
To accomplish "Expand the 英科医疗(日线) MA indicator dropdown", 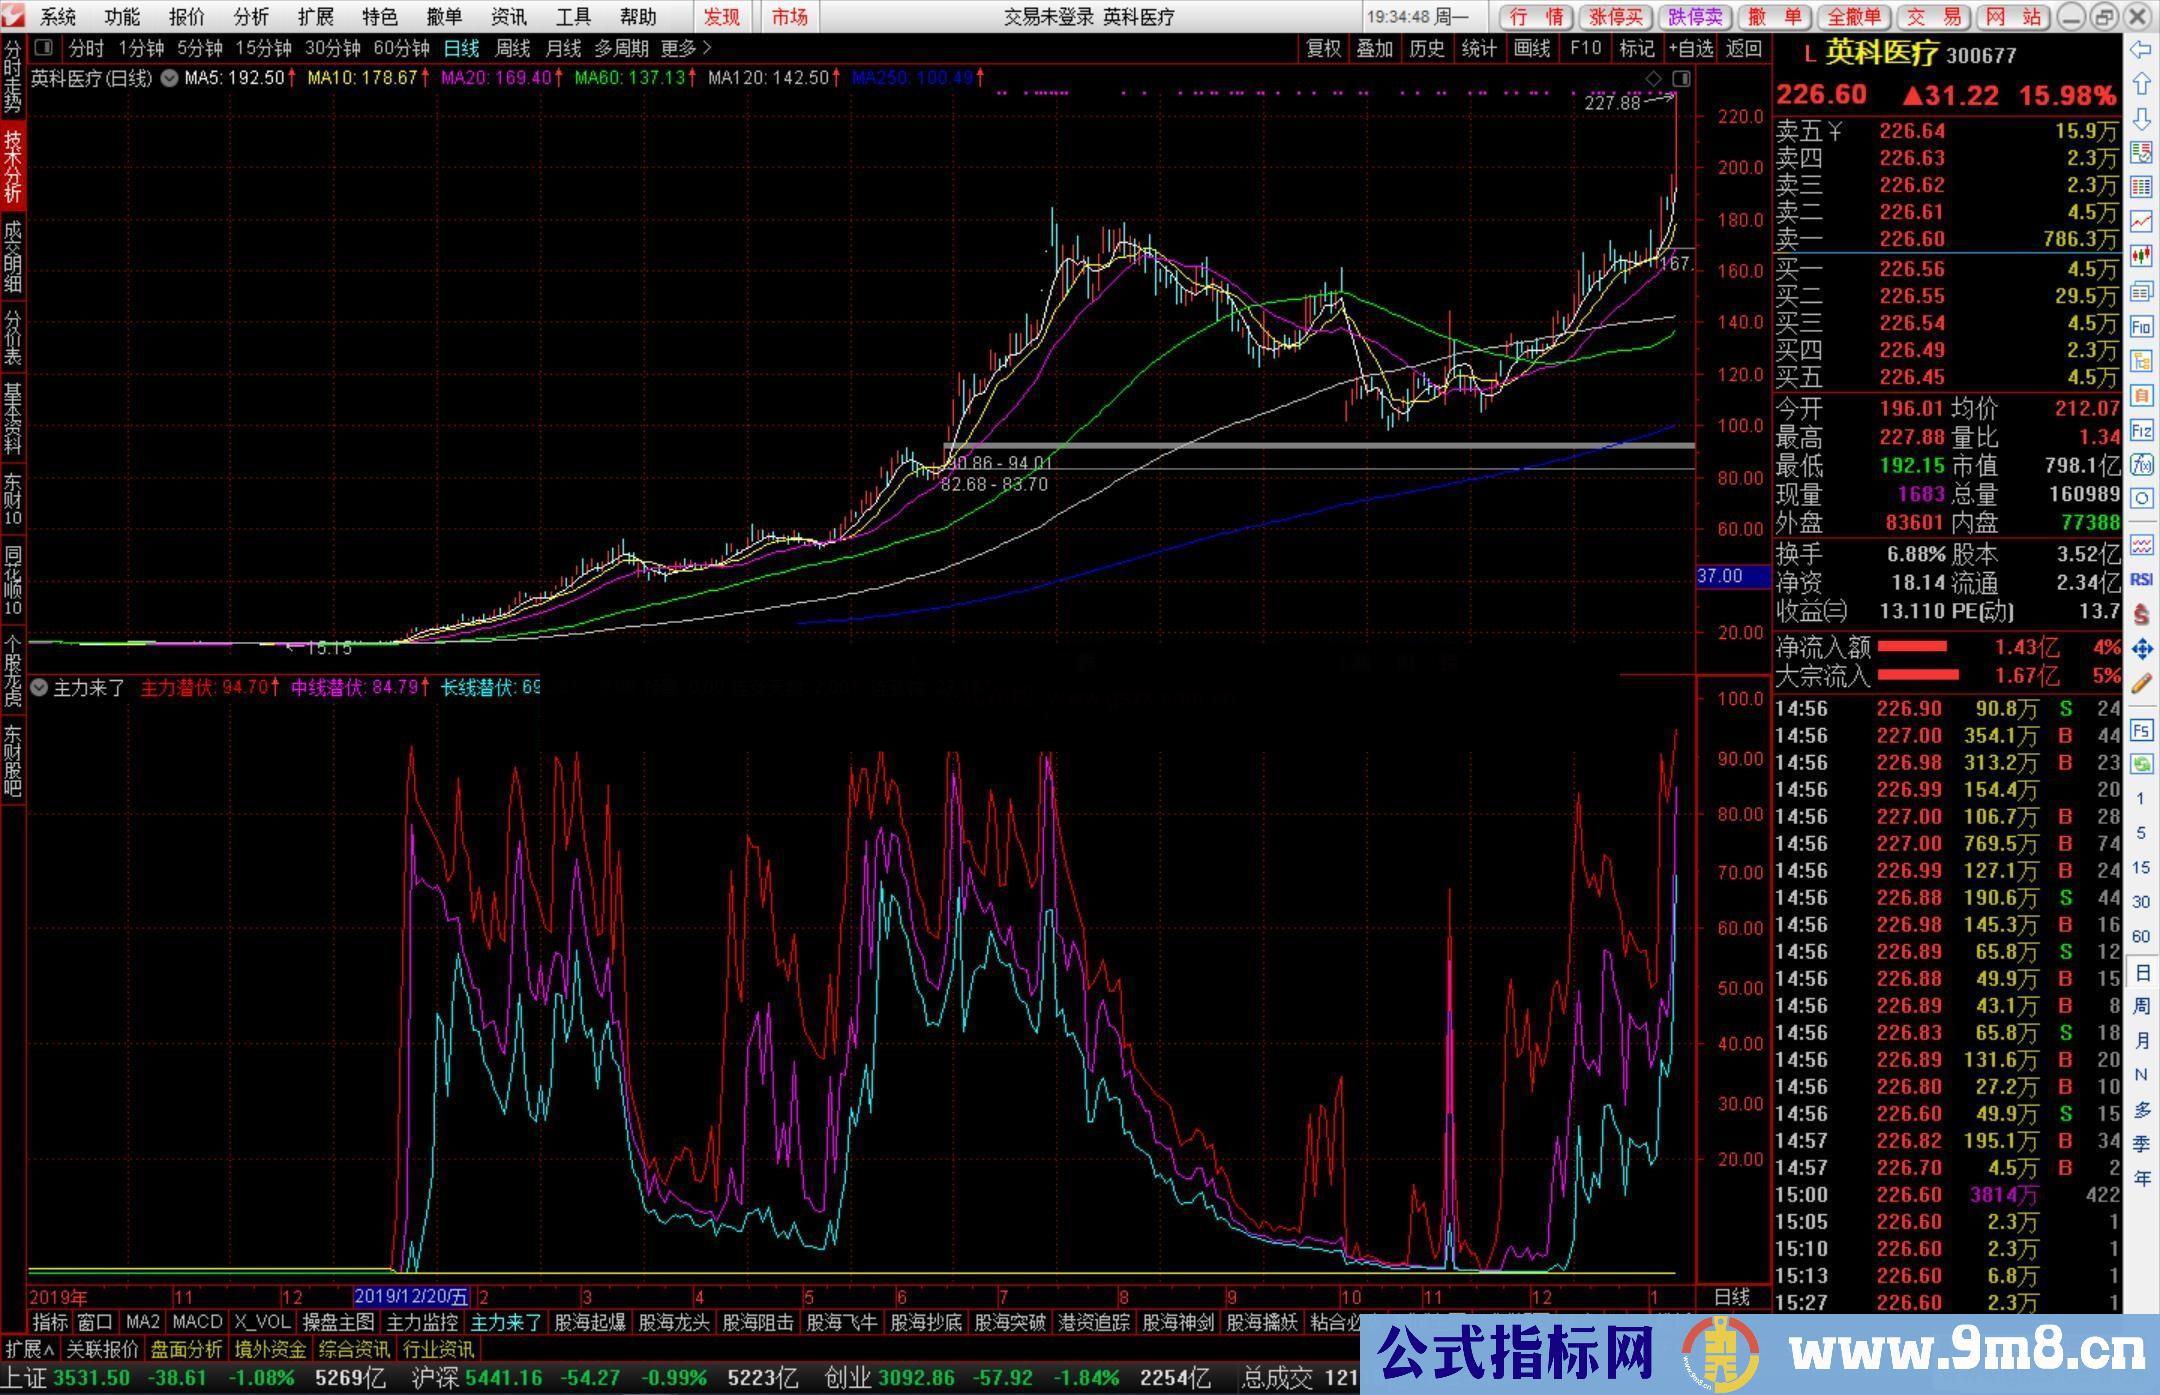I will (169, 78).
